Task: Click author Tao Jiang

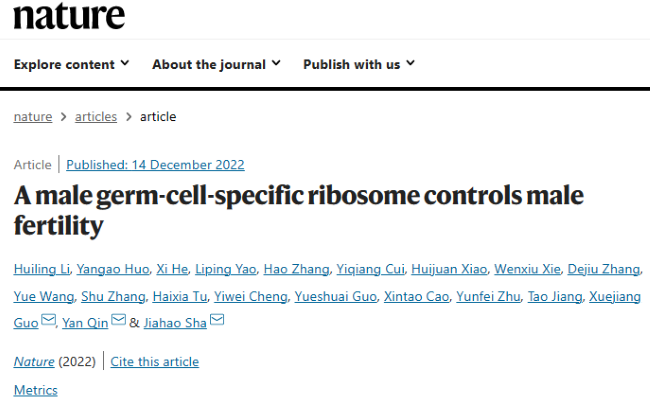Action: click(555, 296)
